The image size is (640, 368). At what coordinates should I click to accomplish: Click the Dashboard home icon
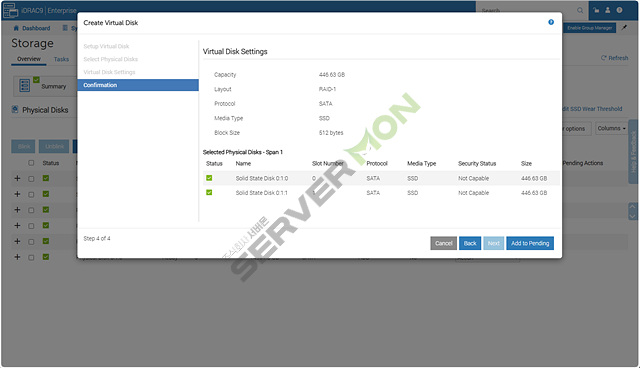[x=16, y=28]
